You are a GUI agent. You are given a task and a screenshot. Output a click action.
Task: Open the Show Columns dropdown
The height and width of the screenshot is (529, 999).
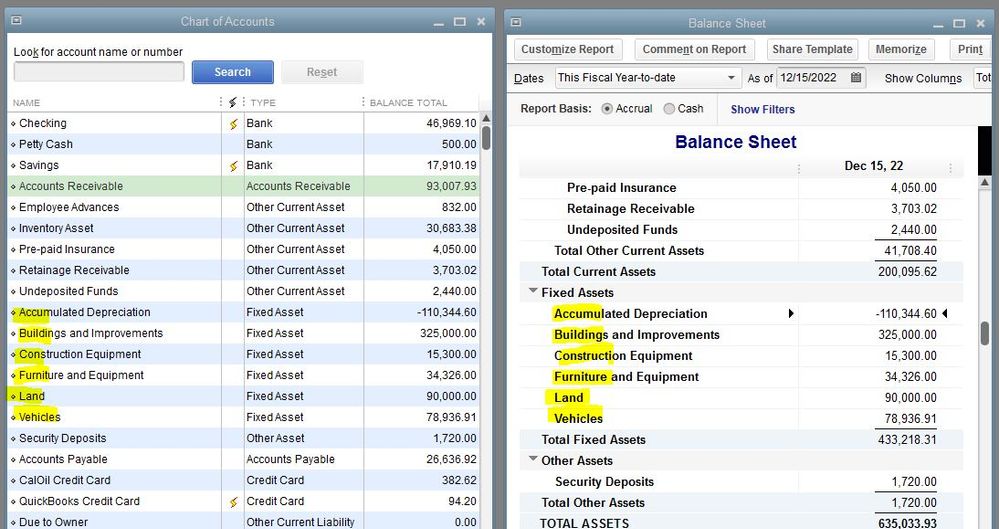click(x=983, y=78)
